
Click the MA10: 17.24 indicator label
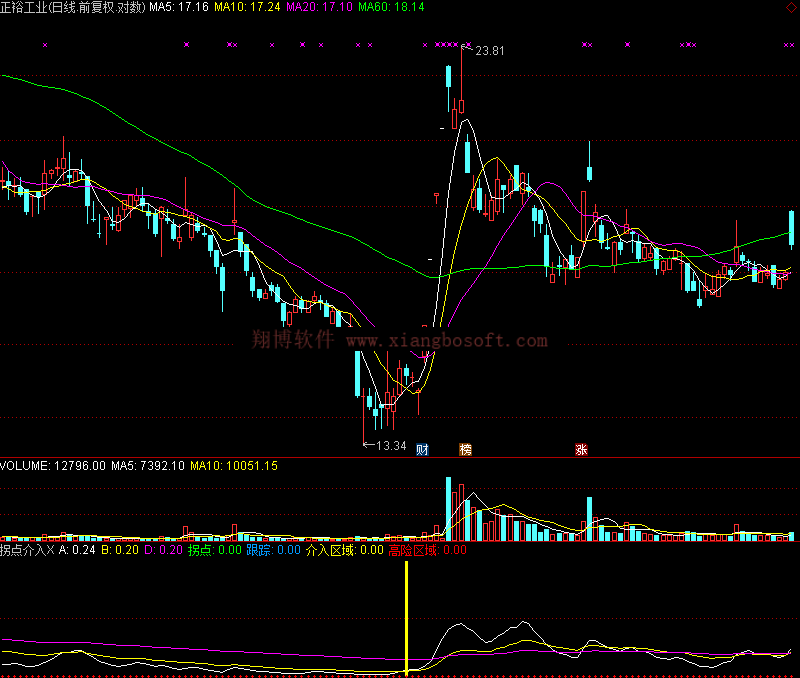click(x=247, y=7)
